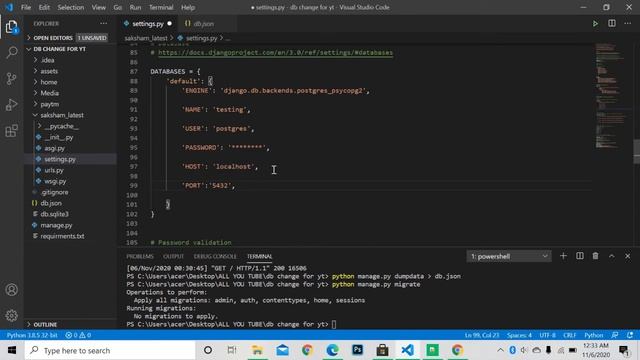The width and height of the screenshot is (640, 360).
Task: Open the Source Control view
Action: tap(11, 78)
